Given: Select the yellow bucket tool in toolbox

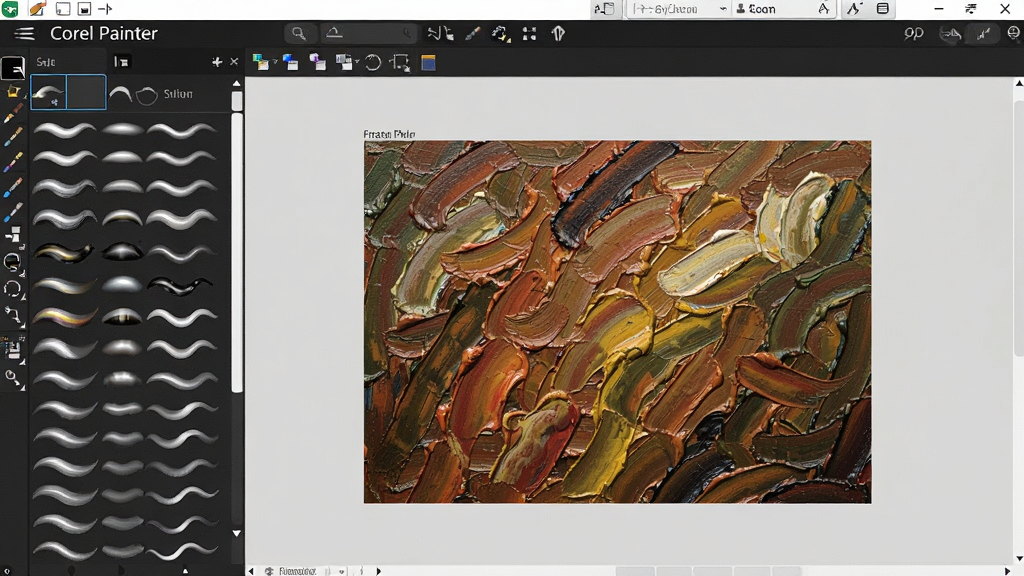Looking at the screenshot, I should pos(13,93).
